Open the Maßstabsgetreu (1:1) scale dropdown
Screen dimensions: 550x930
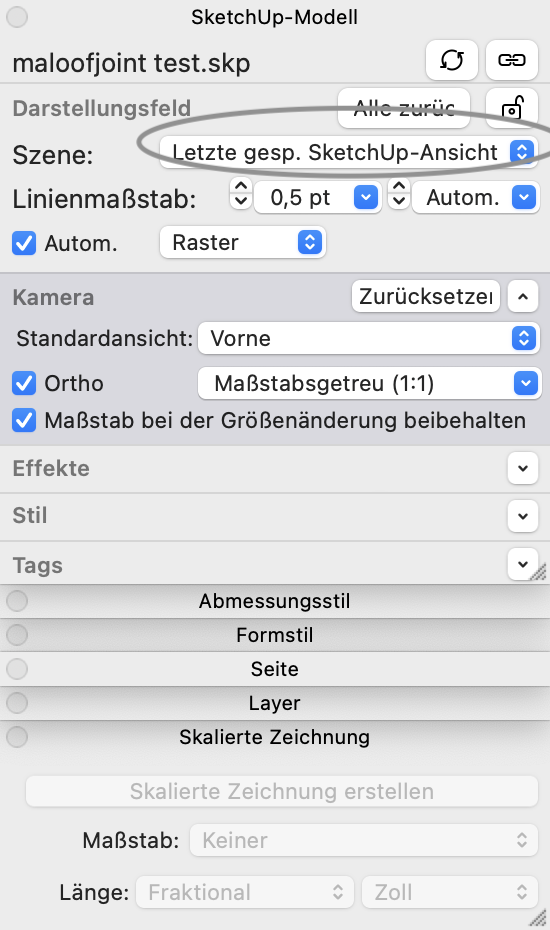coord(368,383)
